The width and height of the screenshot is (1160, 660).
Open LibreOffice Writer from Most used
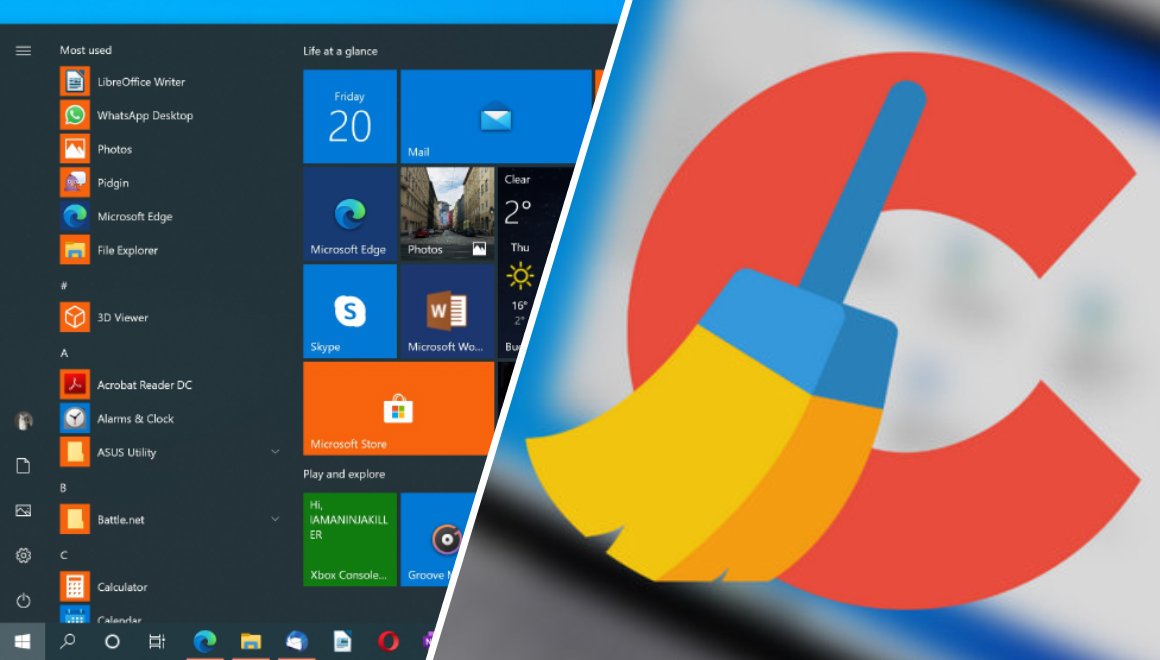pyautogui.click(x=140, y=82)
